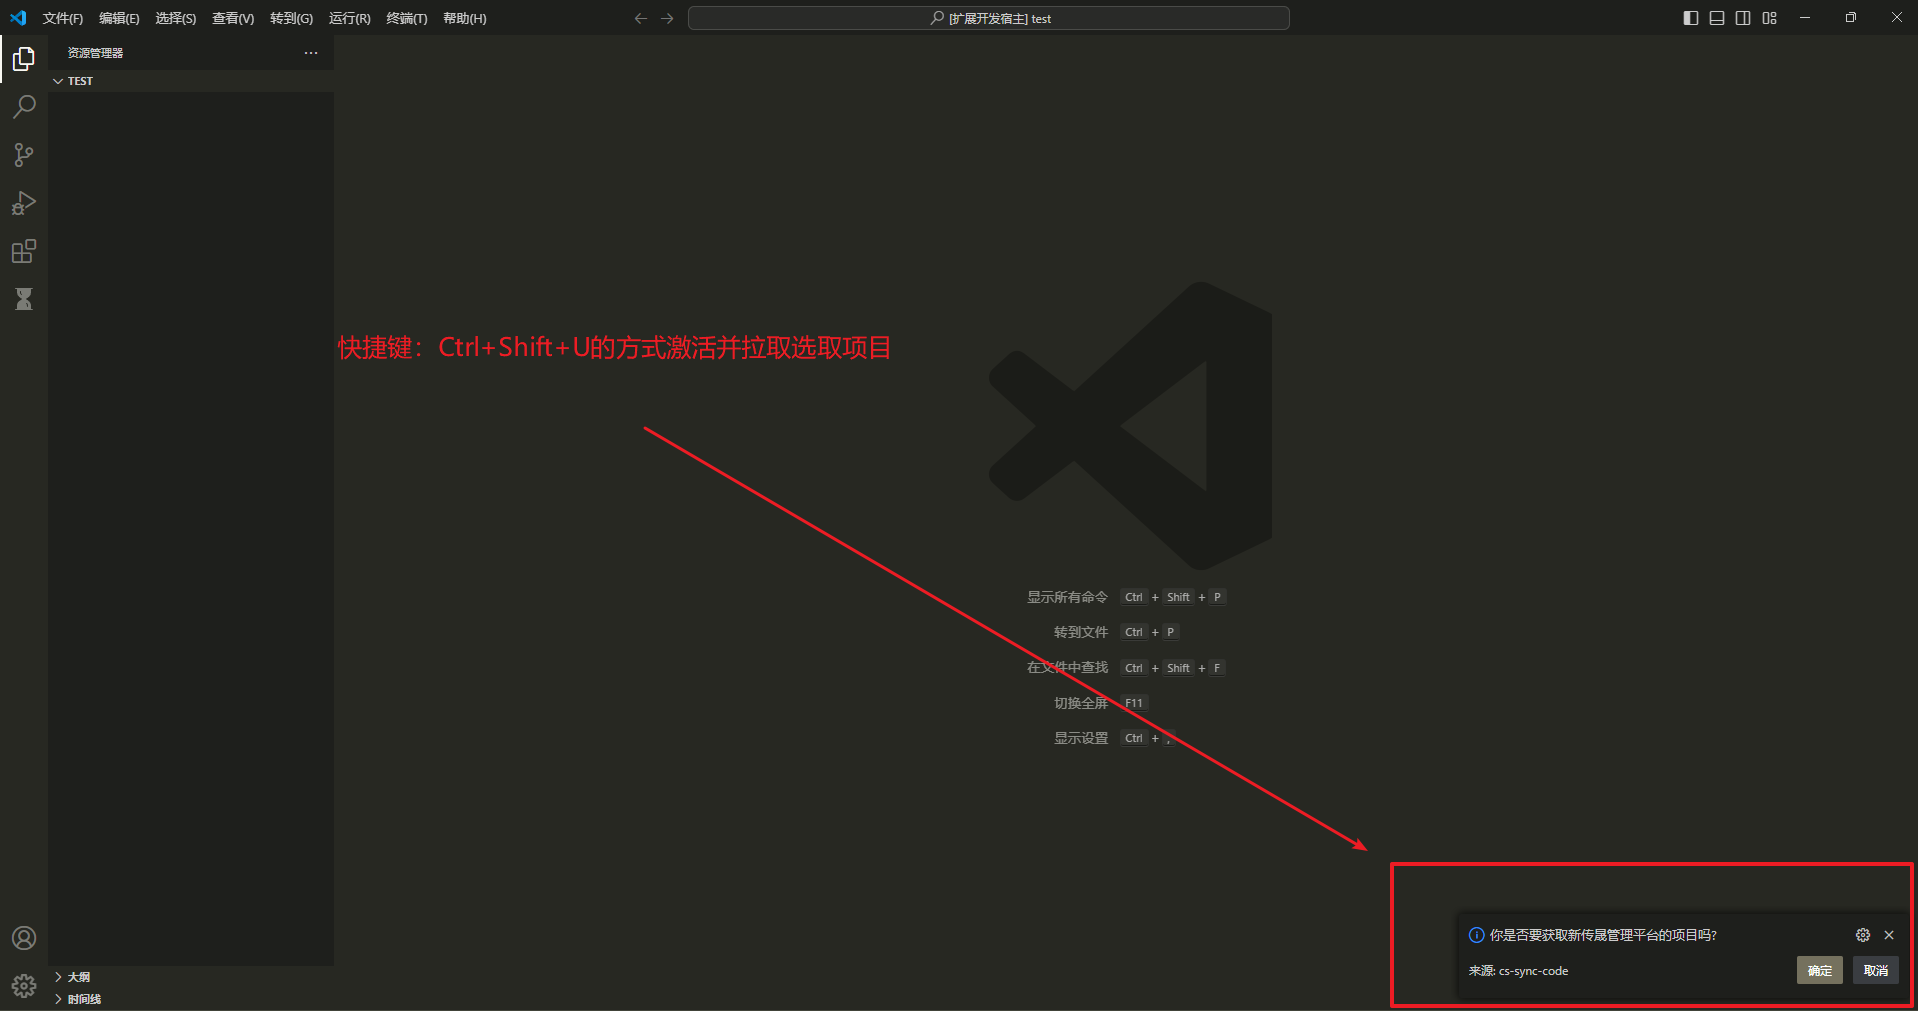Toggle the secondary side bar layout icon
Image resolution: width=1918 pixels, height=1011 pixels.
coord(1743,18)
